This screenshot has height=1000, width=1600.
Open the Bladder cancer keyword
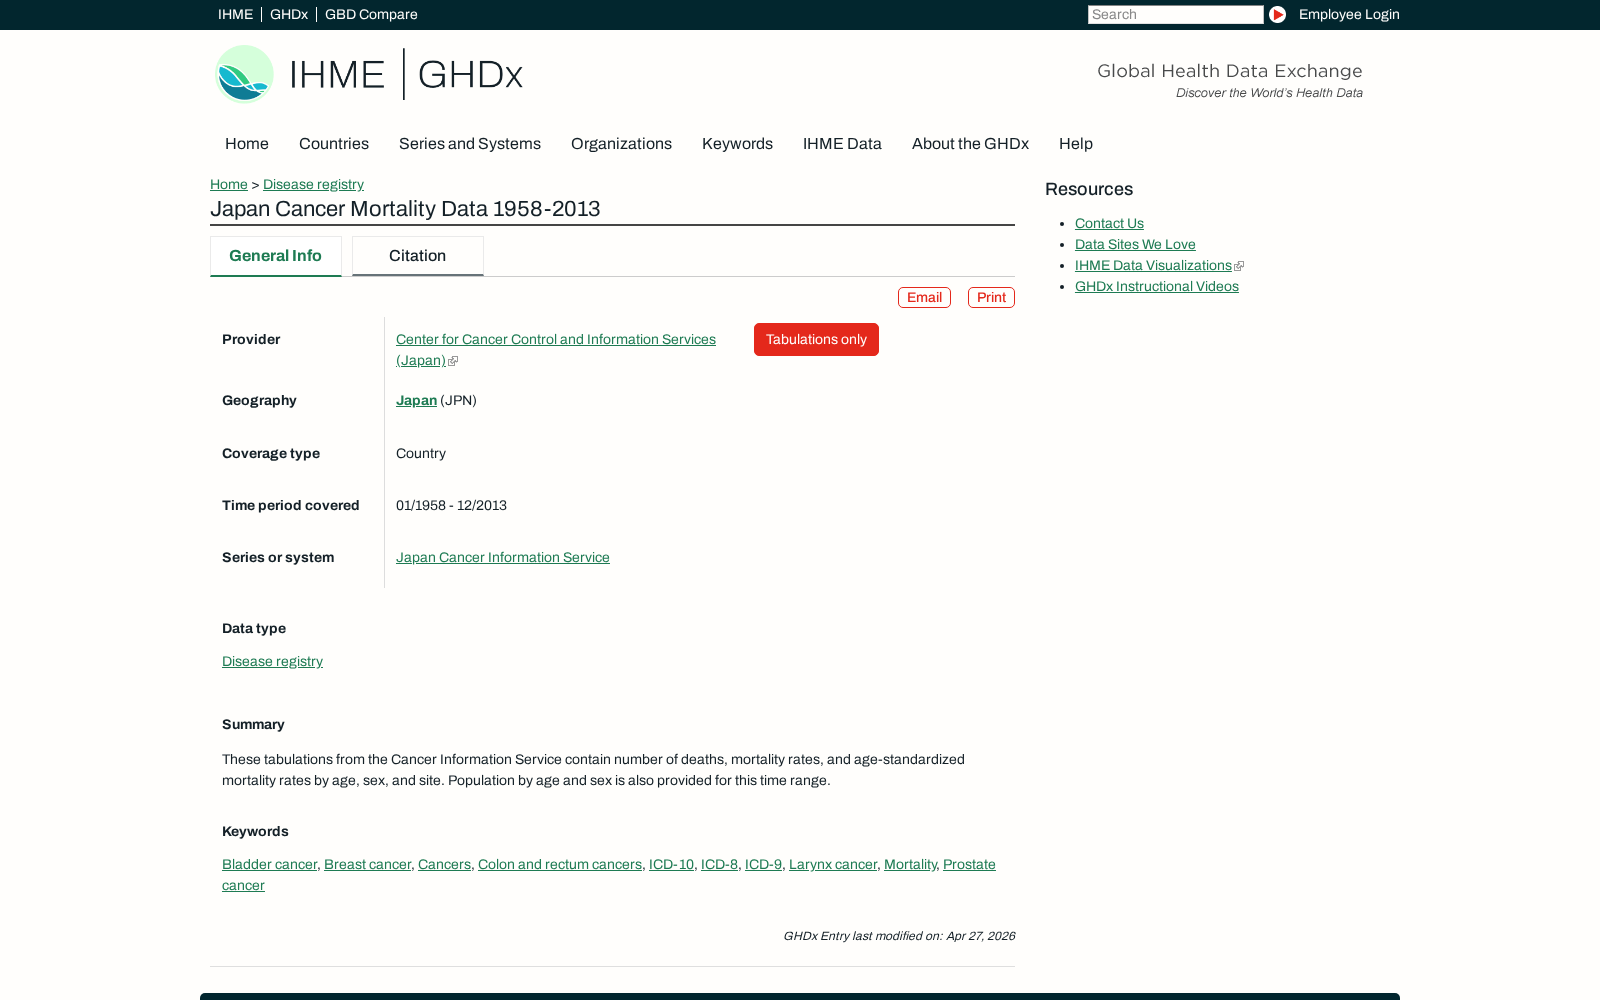(269, 865)
